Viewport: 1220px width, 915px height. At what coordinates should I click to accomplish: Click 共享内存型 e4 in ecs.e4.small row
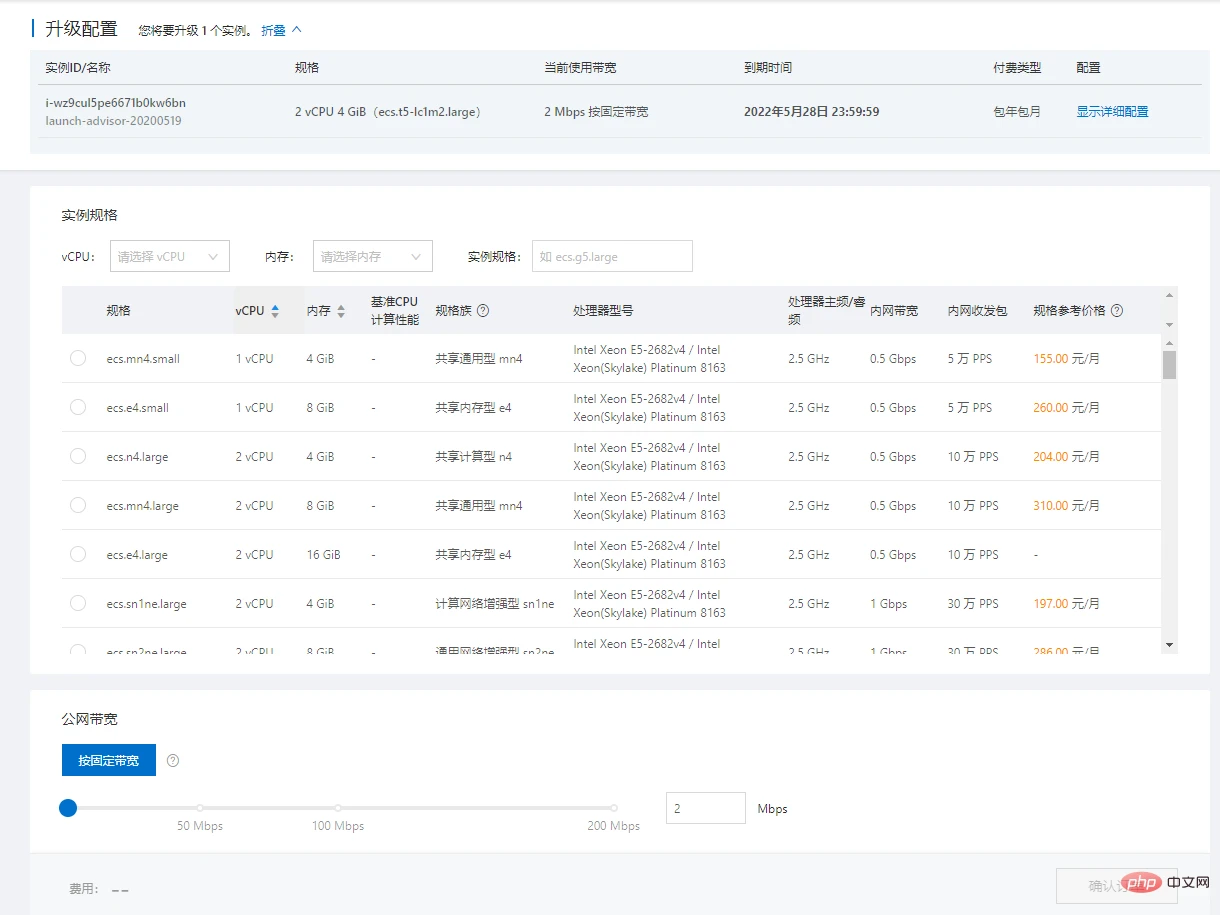point(473,407)
